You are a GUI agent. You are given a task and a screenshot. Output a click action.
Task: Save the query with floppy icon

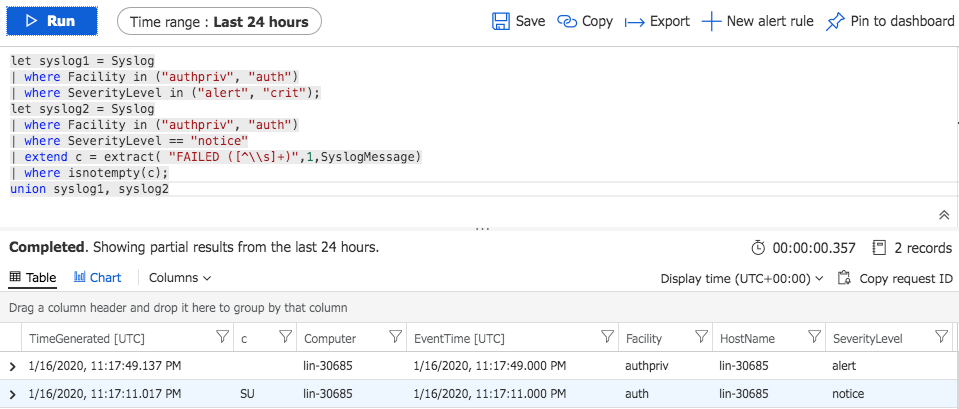519,21
